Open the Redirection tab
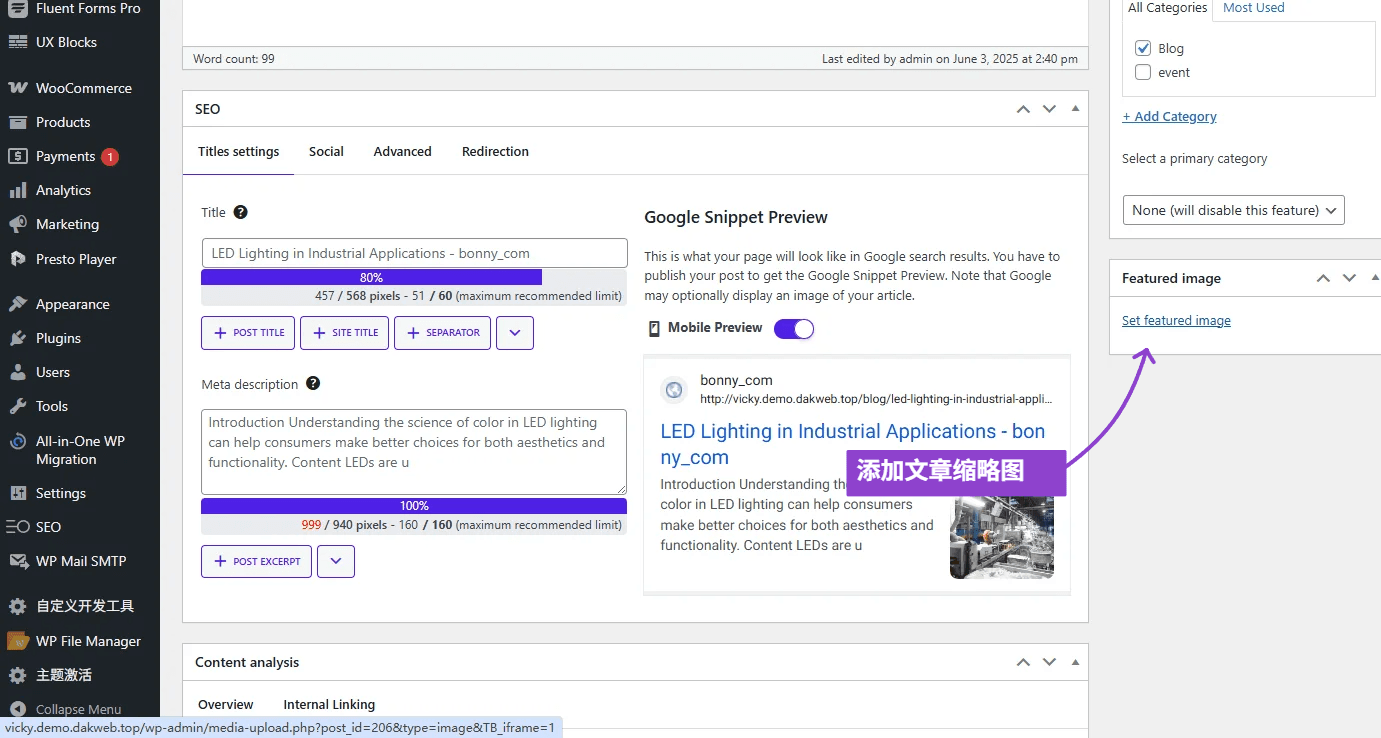1381x738 pixels. pos(495,152)
